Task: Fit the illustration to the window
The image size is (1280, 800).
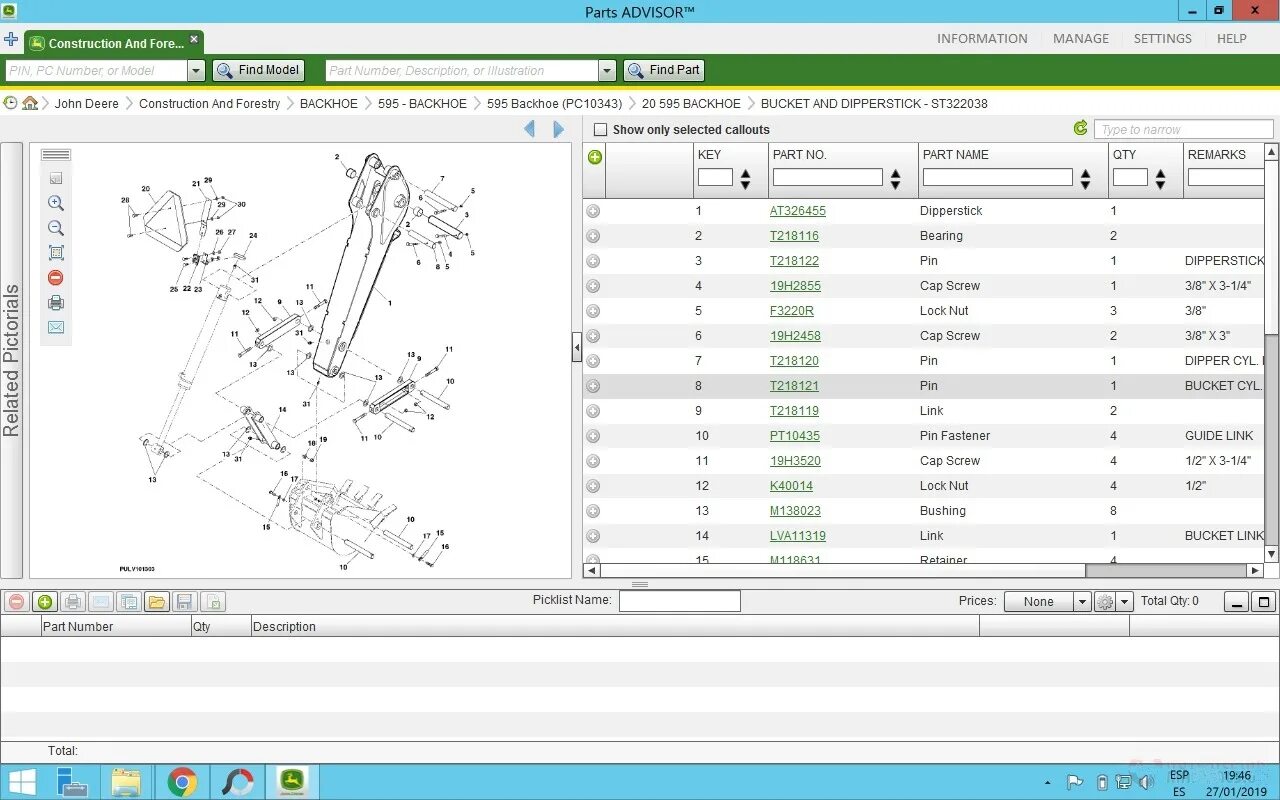Action: click(x=56, y=253)
